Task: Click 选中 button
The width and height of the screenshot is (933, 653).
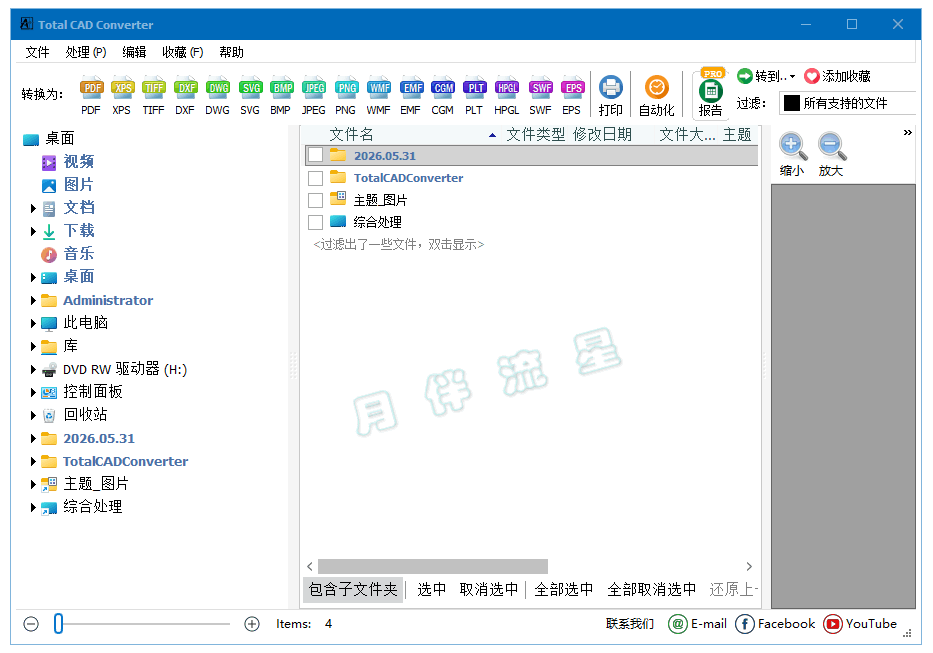Action: [x=431, y=589]
